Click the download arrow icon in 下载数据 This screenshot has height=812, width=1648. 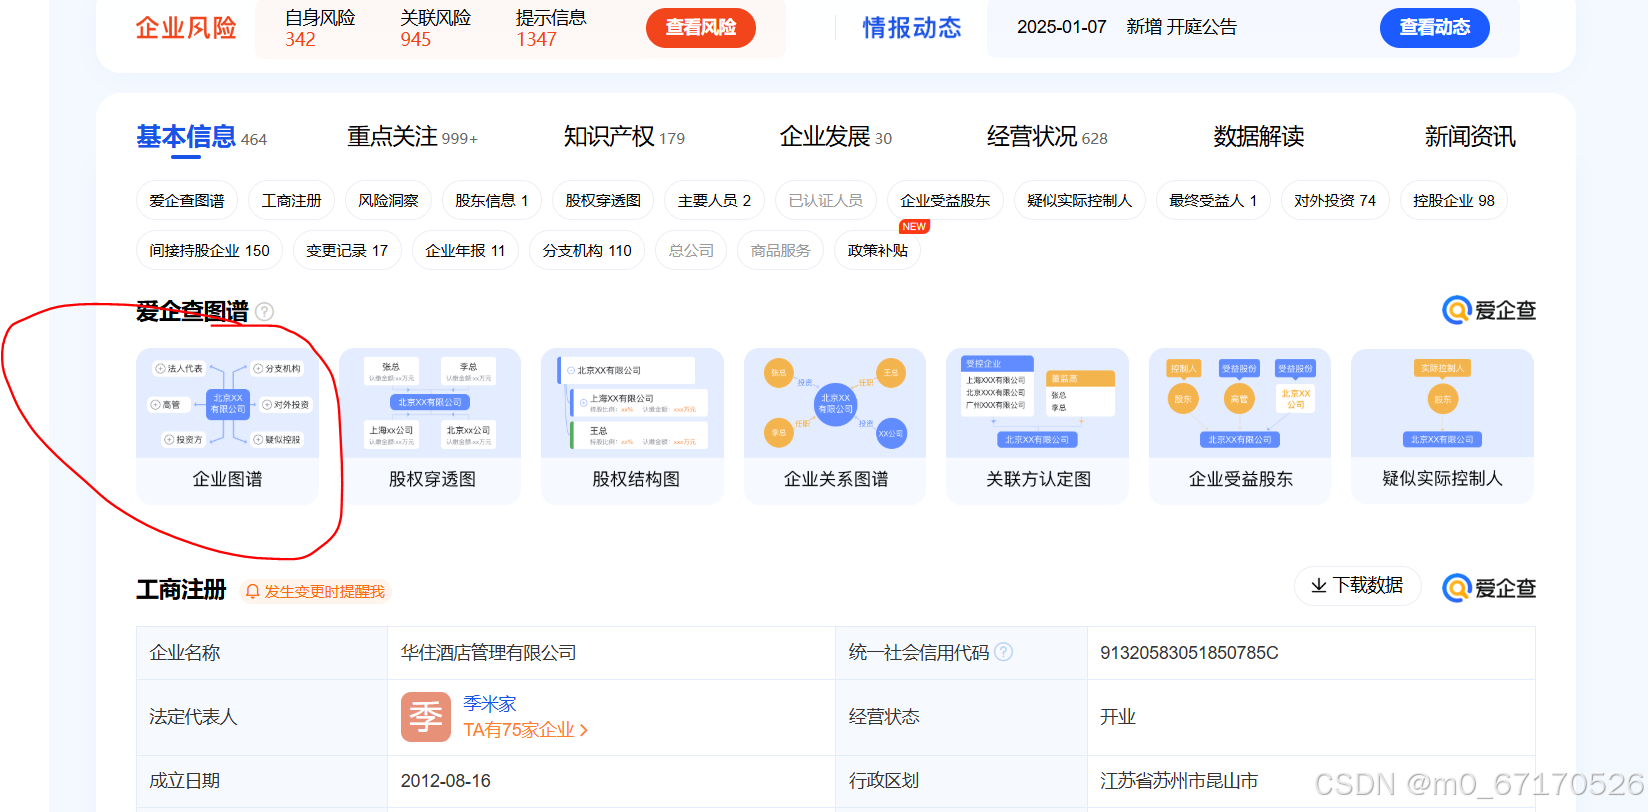[x=1319, y=586]
